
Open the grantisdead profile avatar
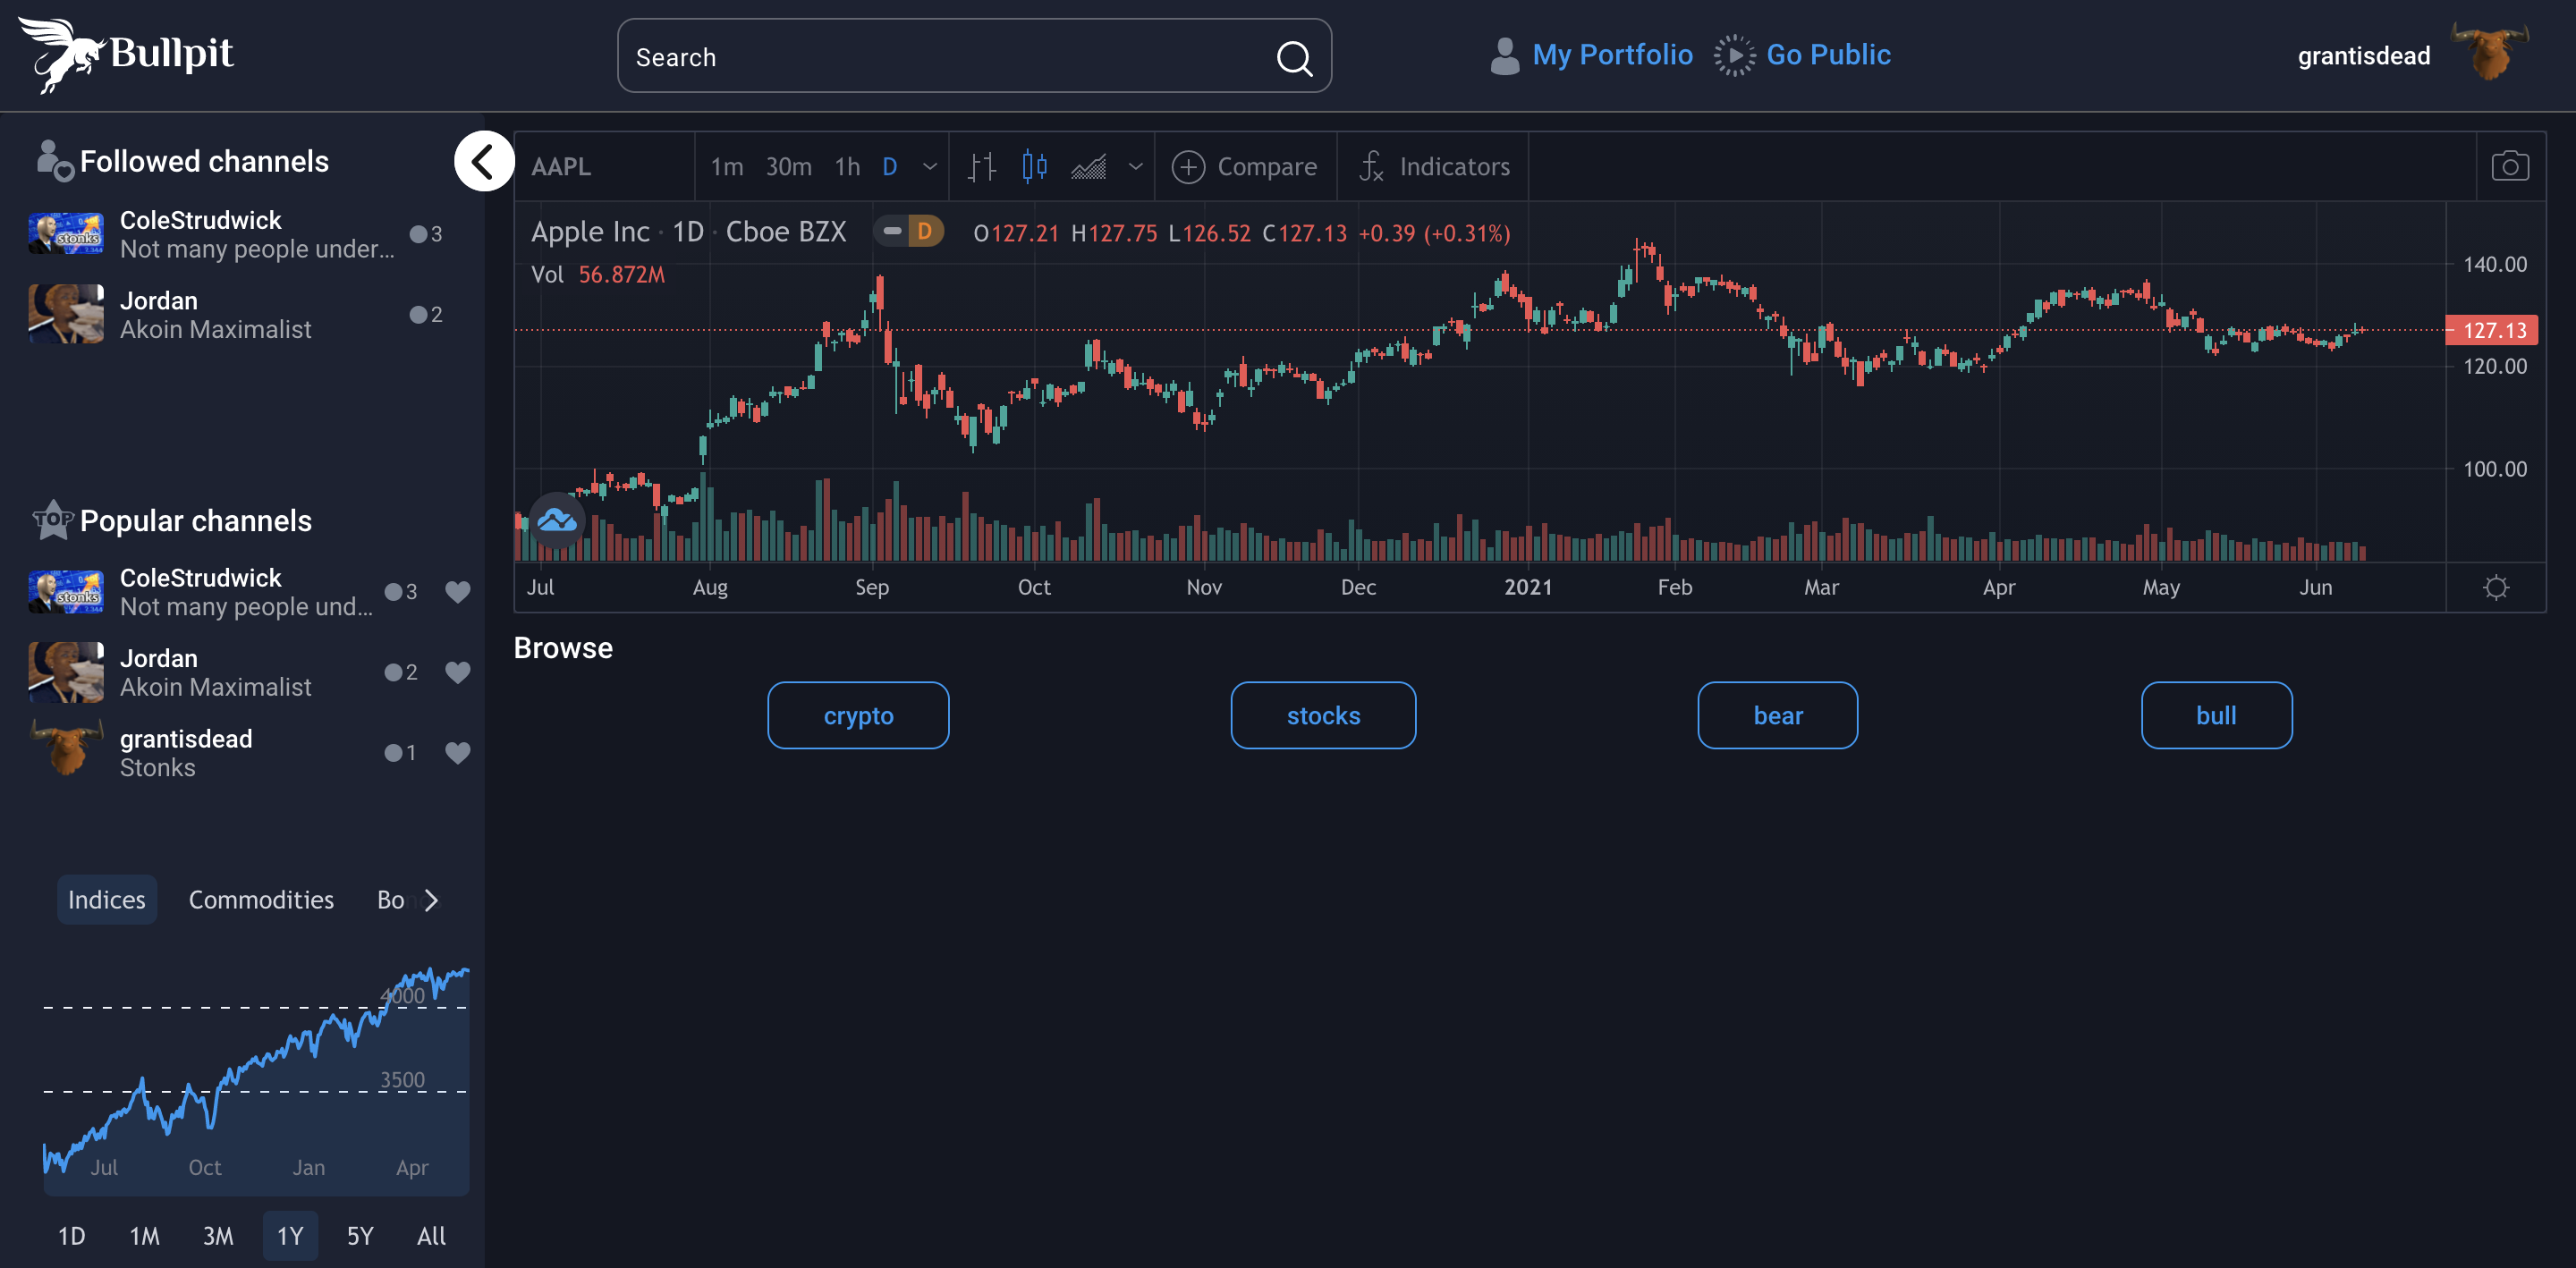pyautogui.click(x=2489, y=52)
